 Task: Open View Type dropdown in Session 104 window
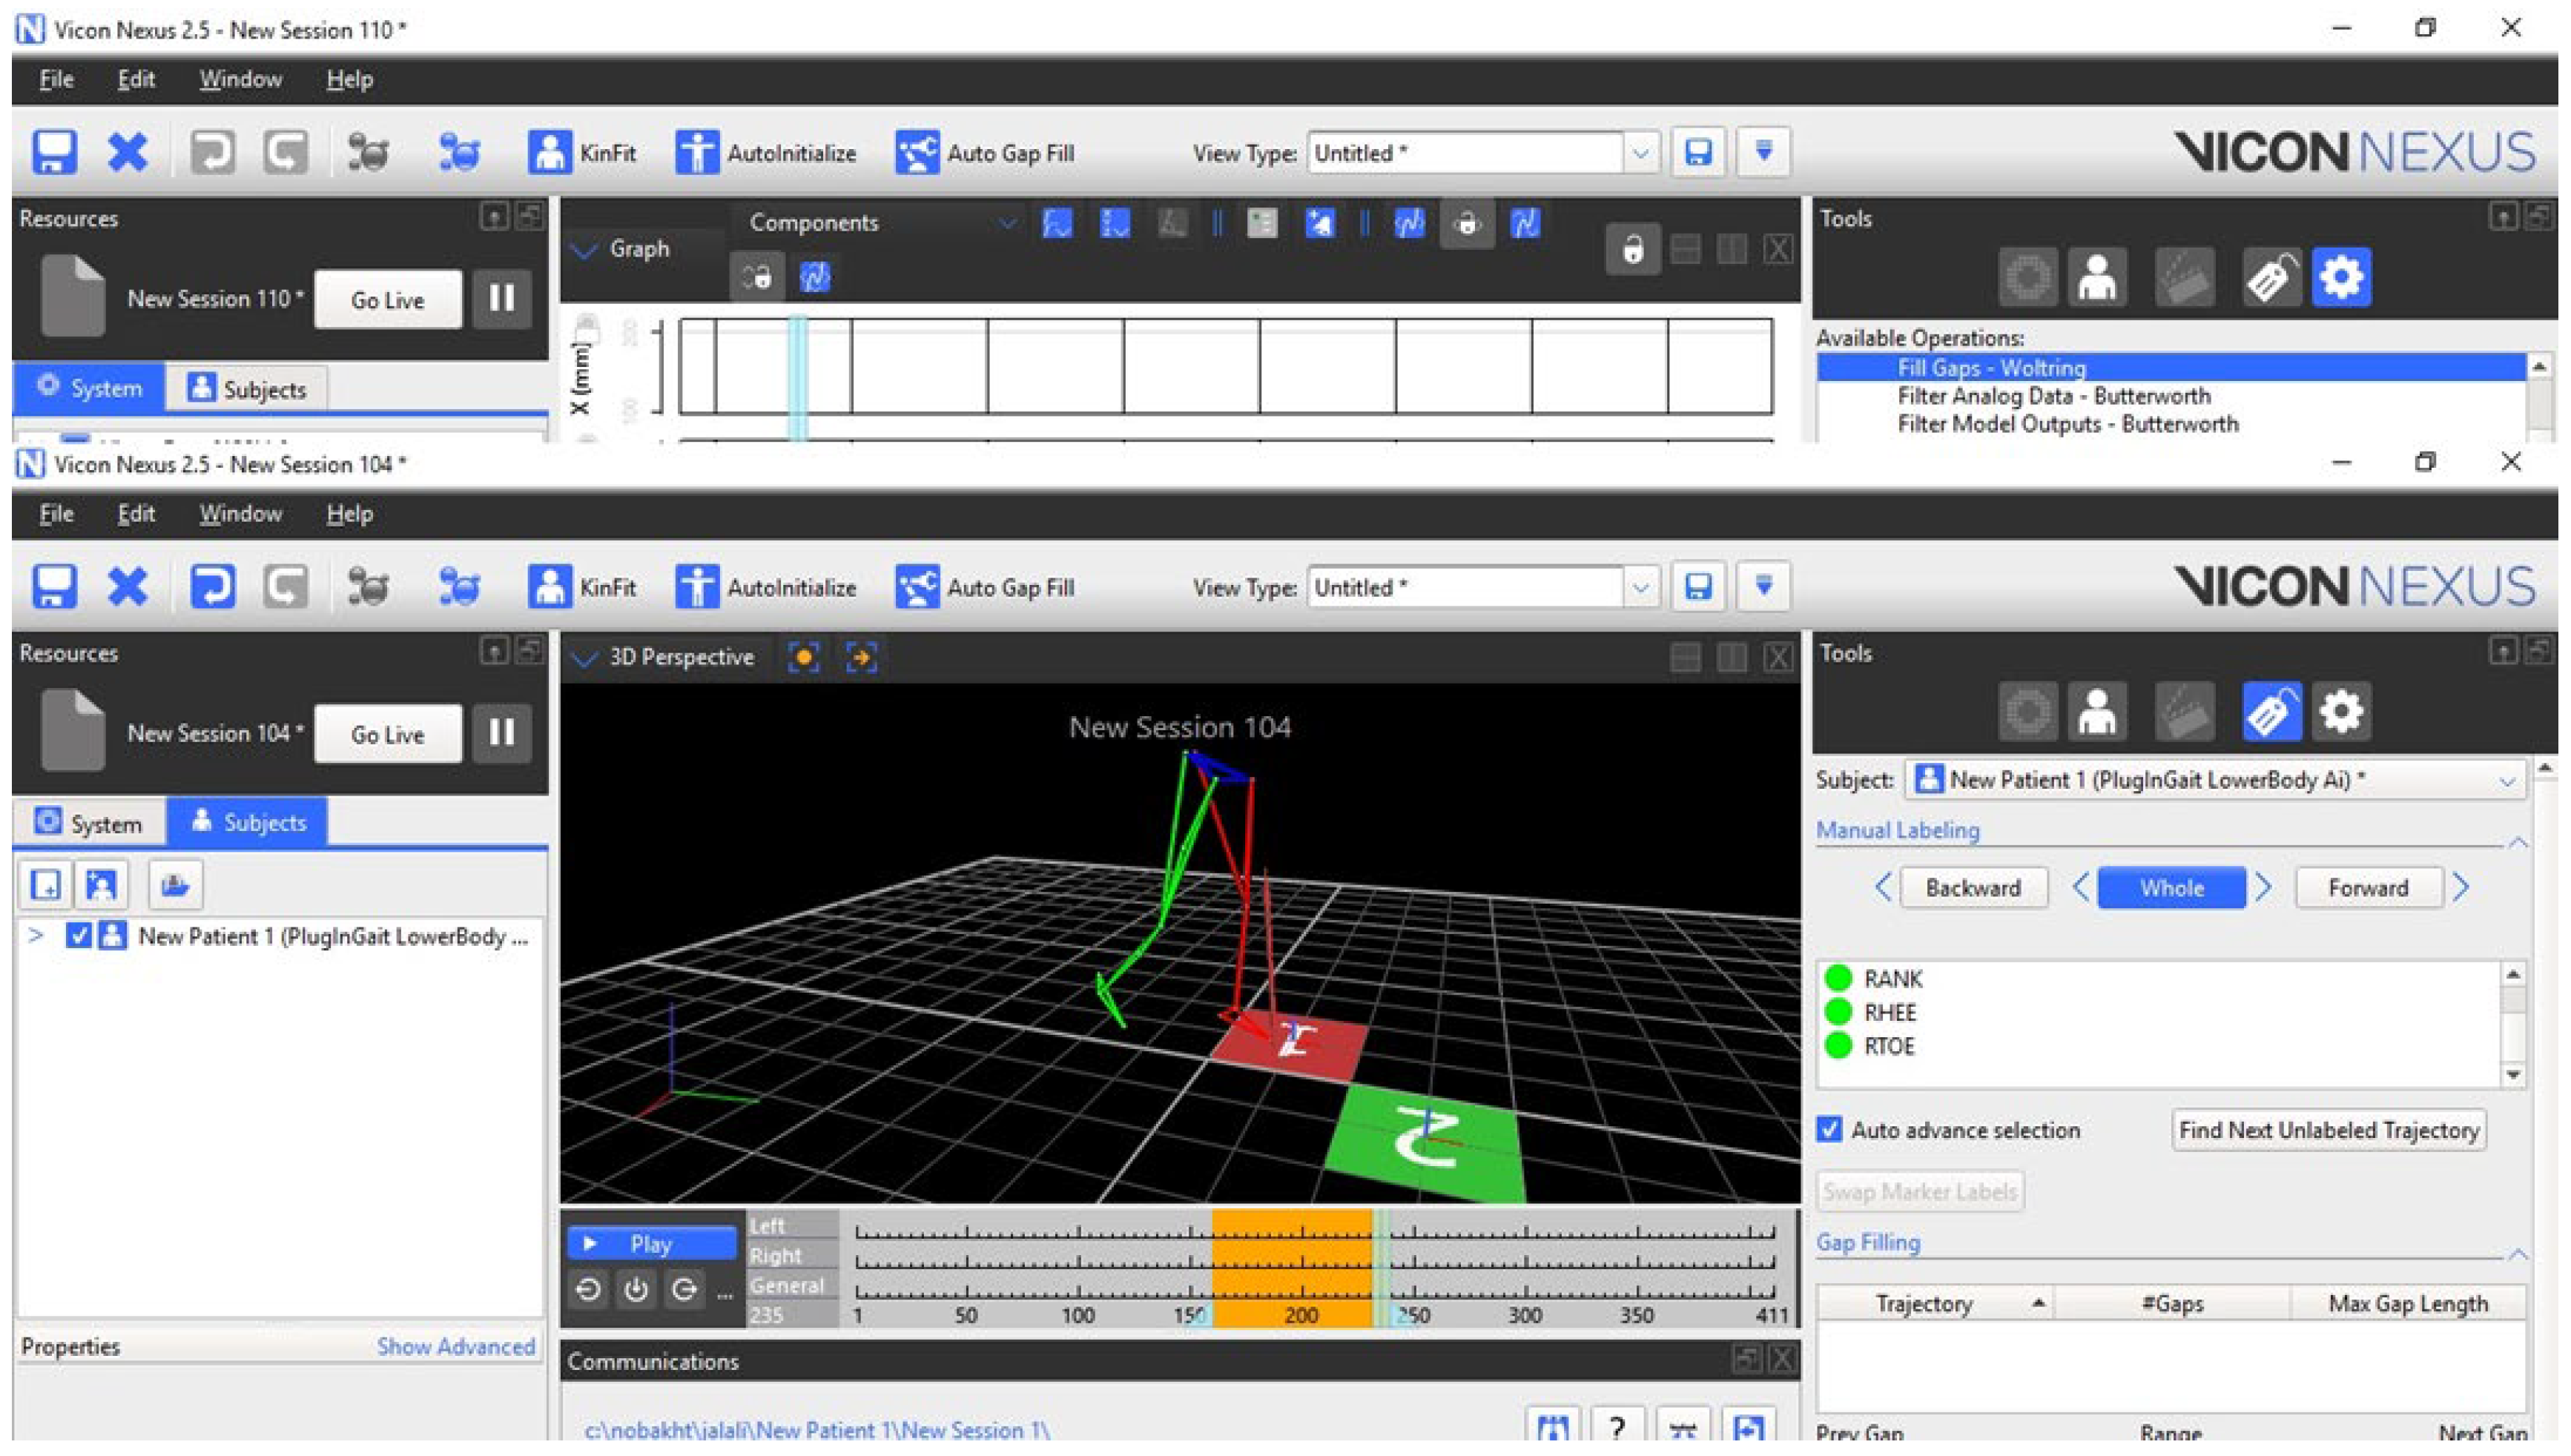pos(1640,587)
